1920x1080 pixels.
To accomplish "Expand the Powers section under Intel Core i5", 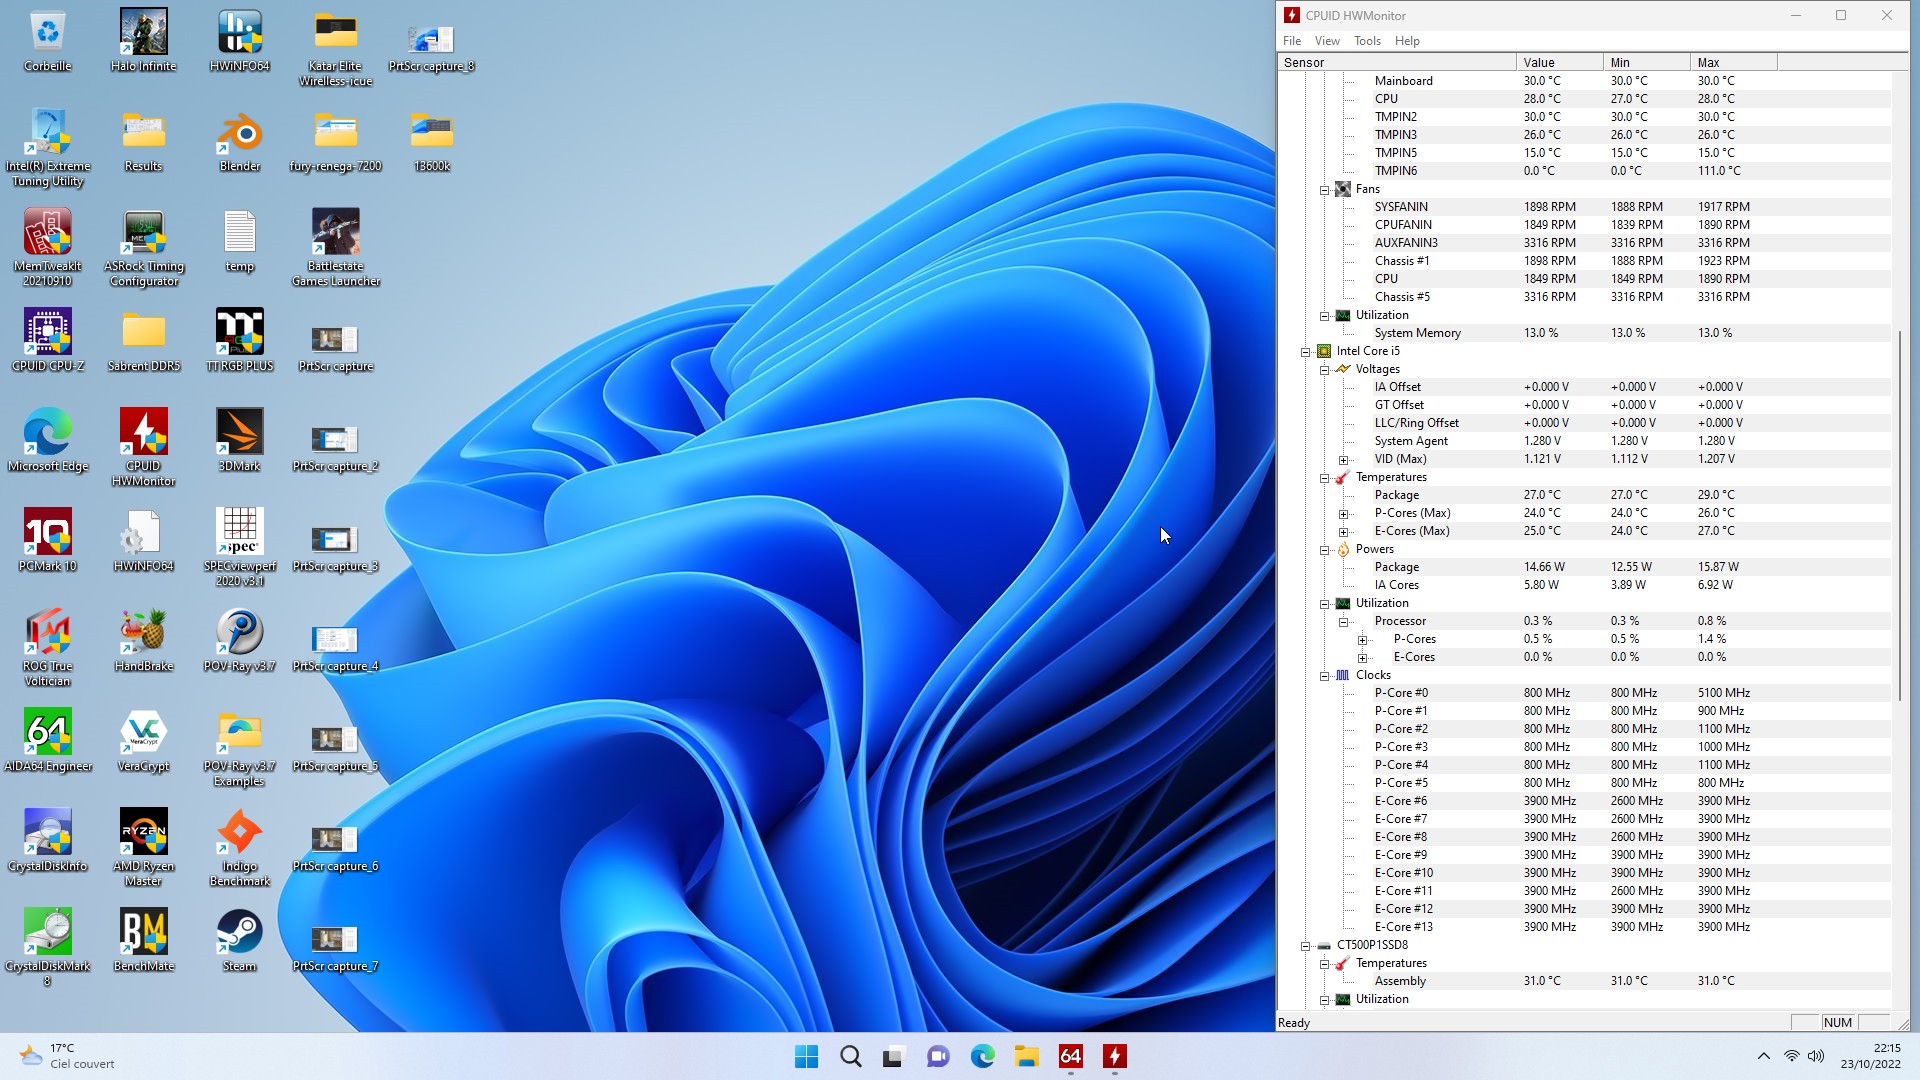I will click(1325, 549).
